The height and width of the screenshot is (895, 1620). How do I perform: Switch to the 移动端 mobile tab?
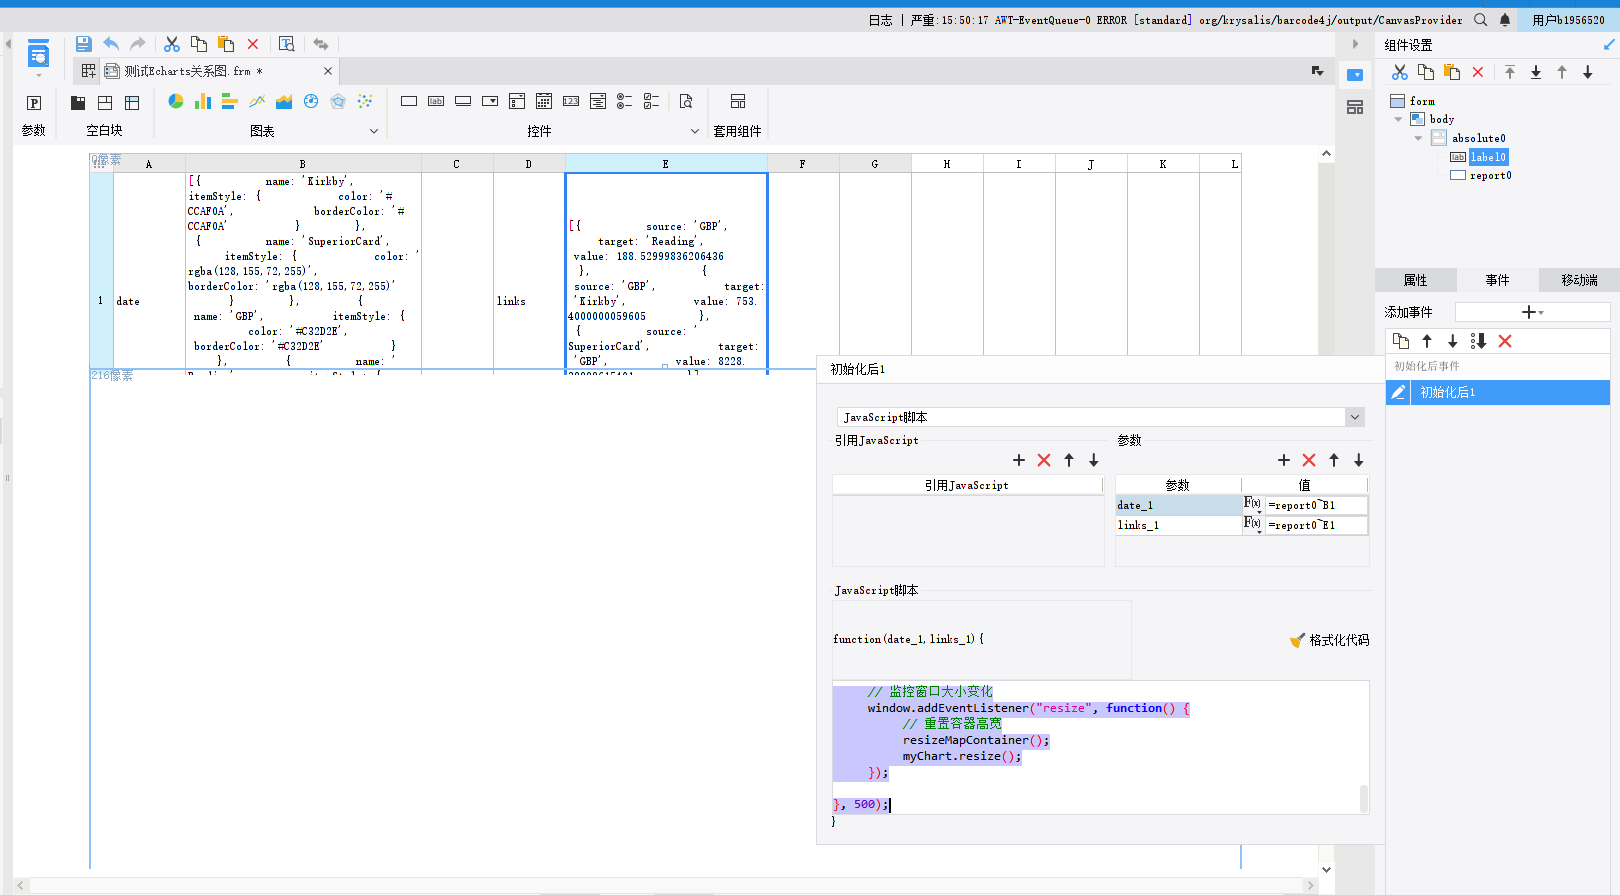[1579, 280]
